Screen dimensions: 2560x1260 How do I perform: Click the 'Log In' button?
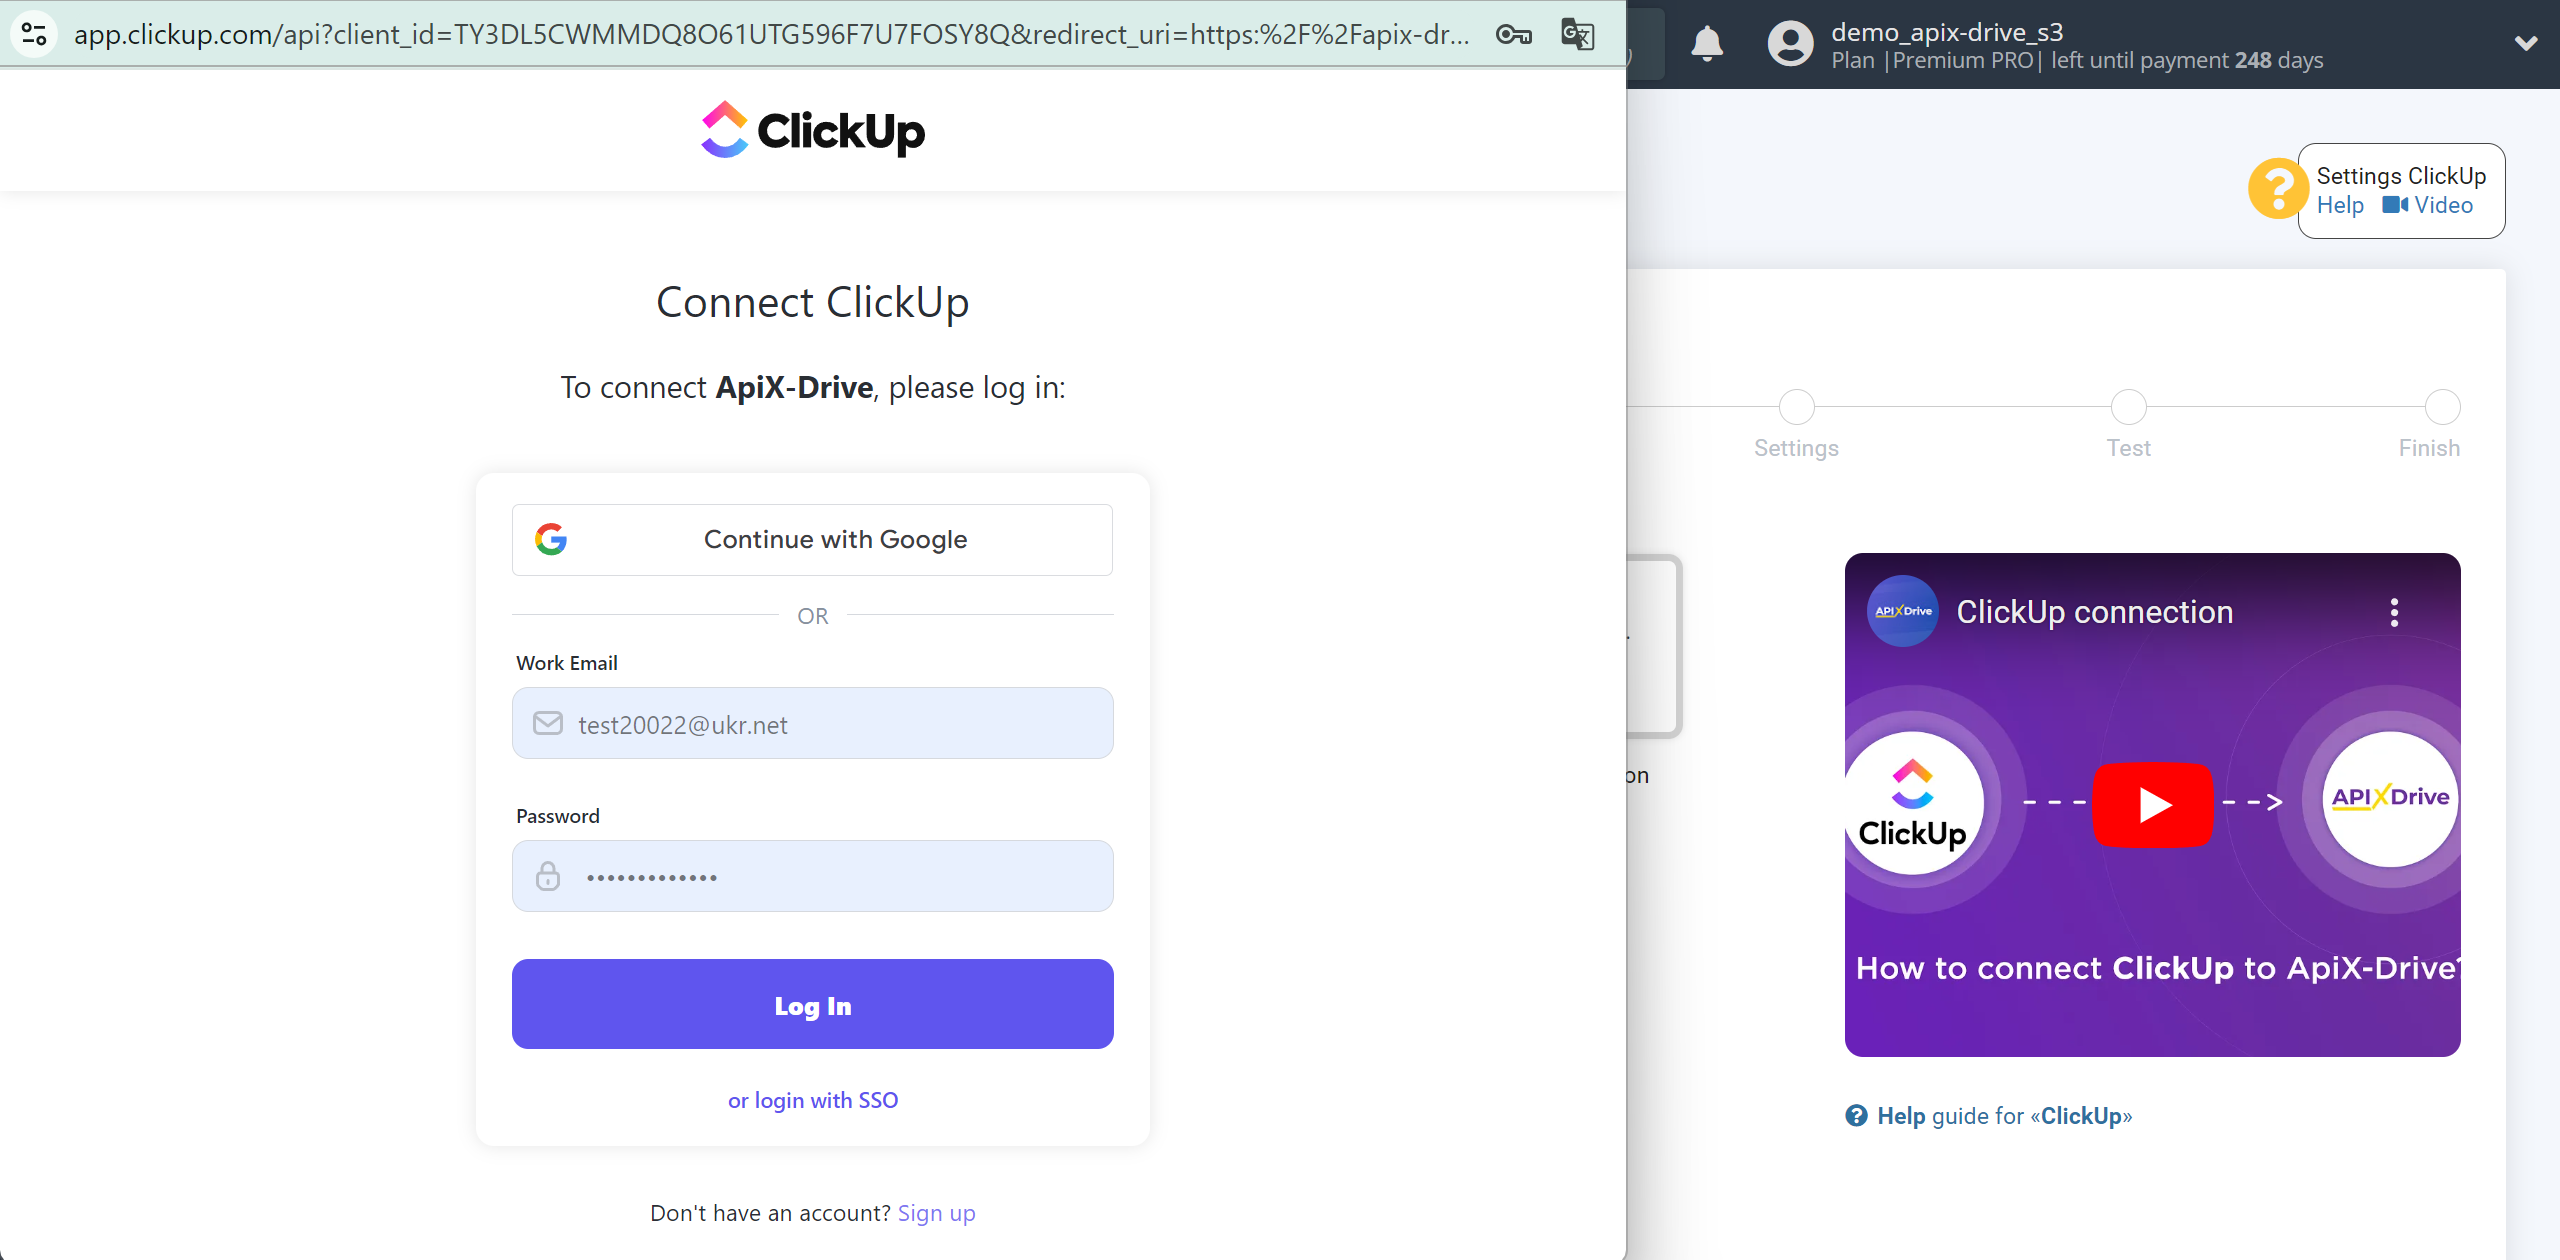[813, 1004]
